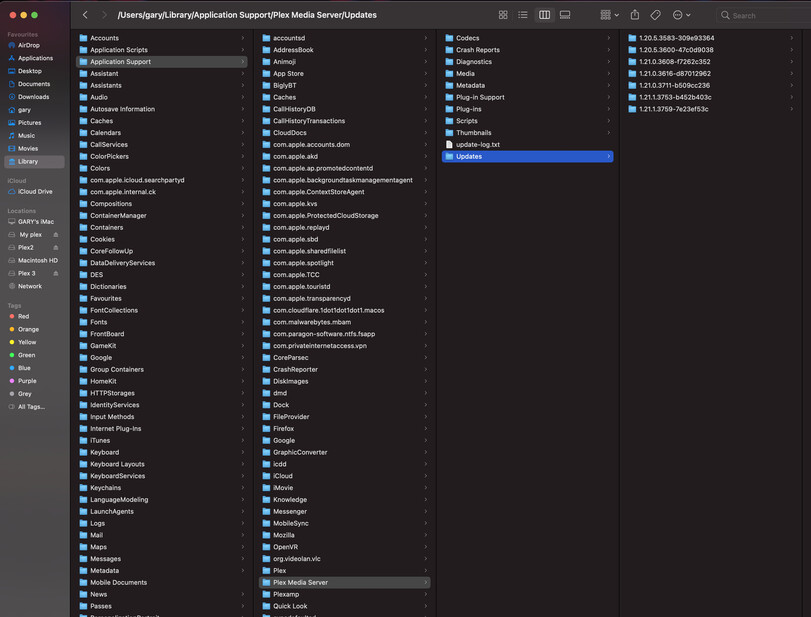811x617 pixels.
Task: Eject the Plex 3 volume
Action: coord(56,274)
